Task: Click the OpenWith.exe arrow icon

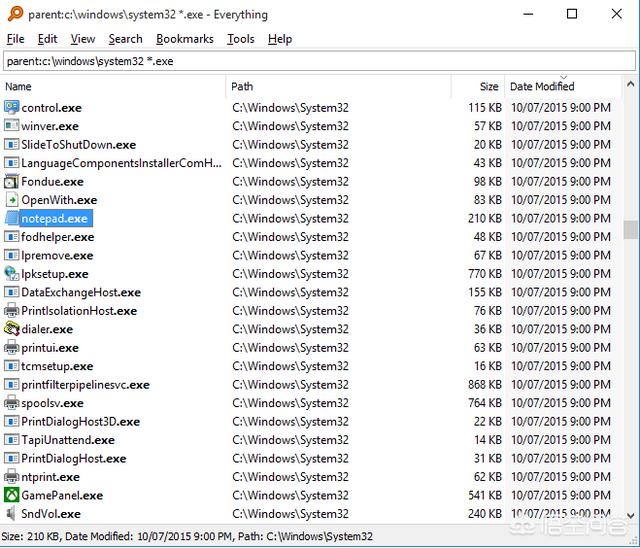Action: tap(12, 200)
